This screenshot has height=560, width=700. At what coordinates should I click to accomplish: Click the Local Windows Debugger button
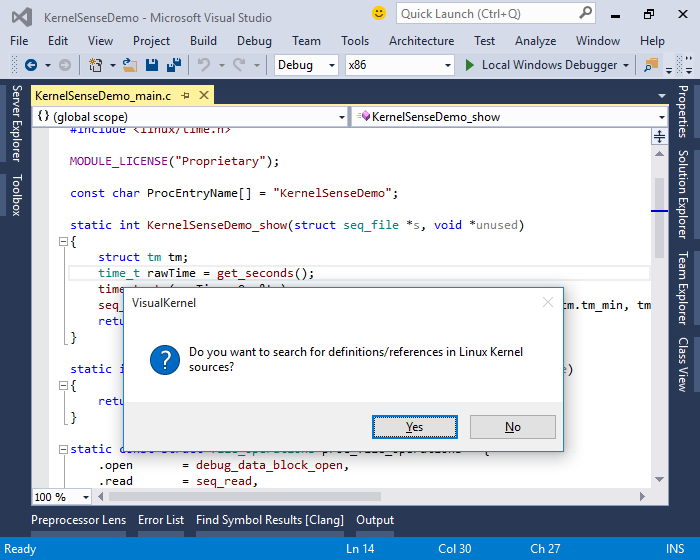point(549,65)
